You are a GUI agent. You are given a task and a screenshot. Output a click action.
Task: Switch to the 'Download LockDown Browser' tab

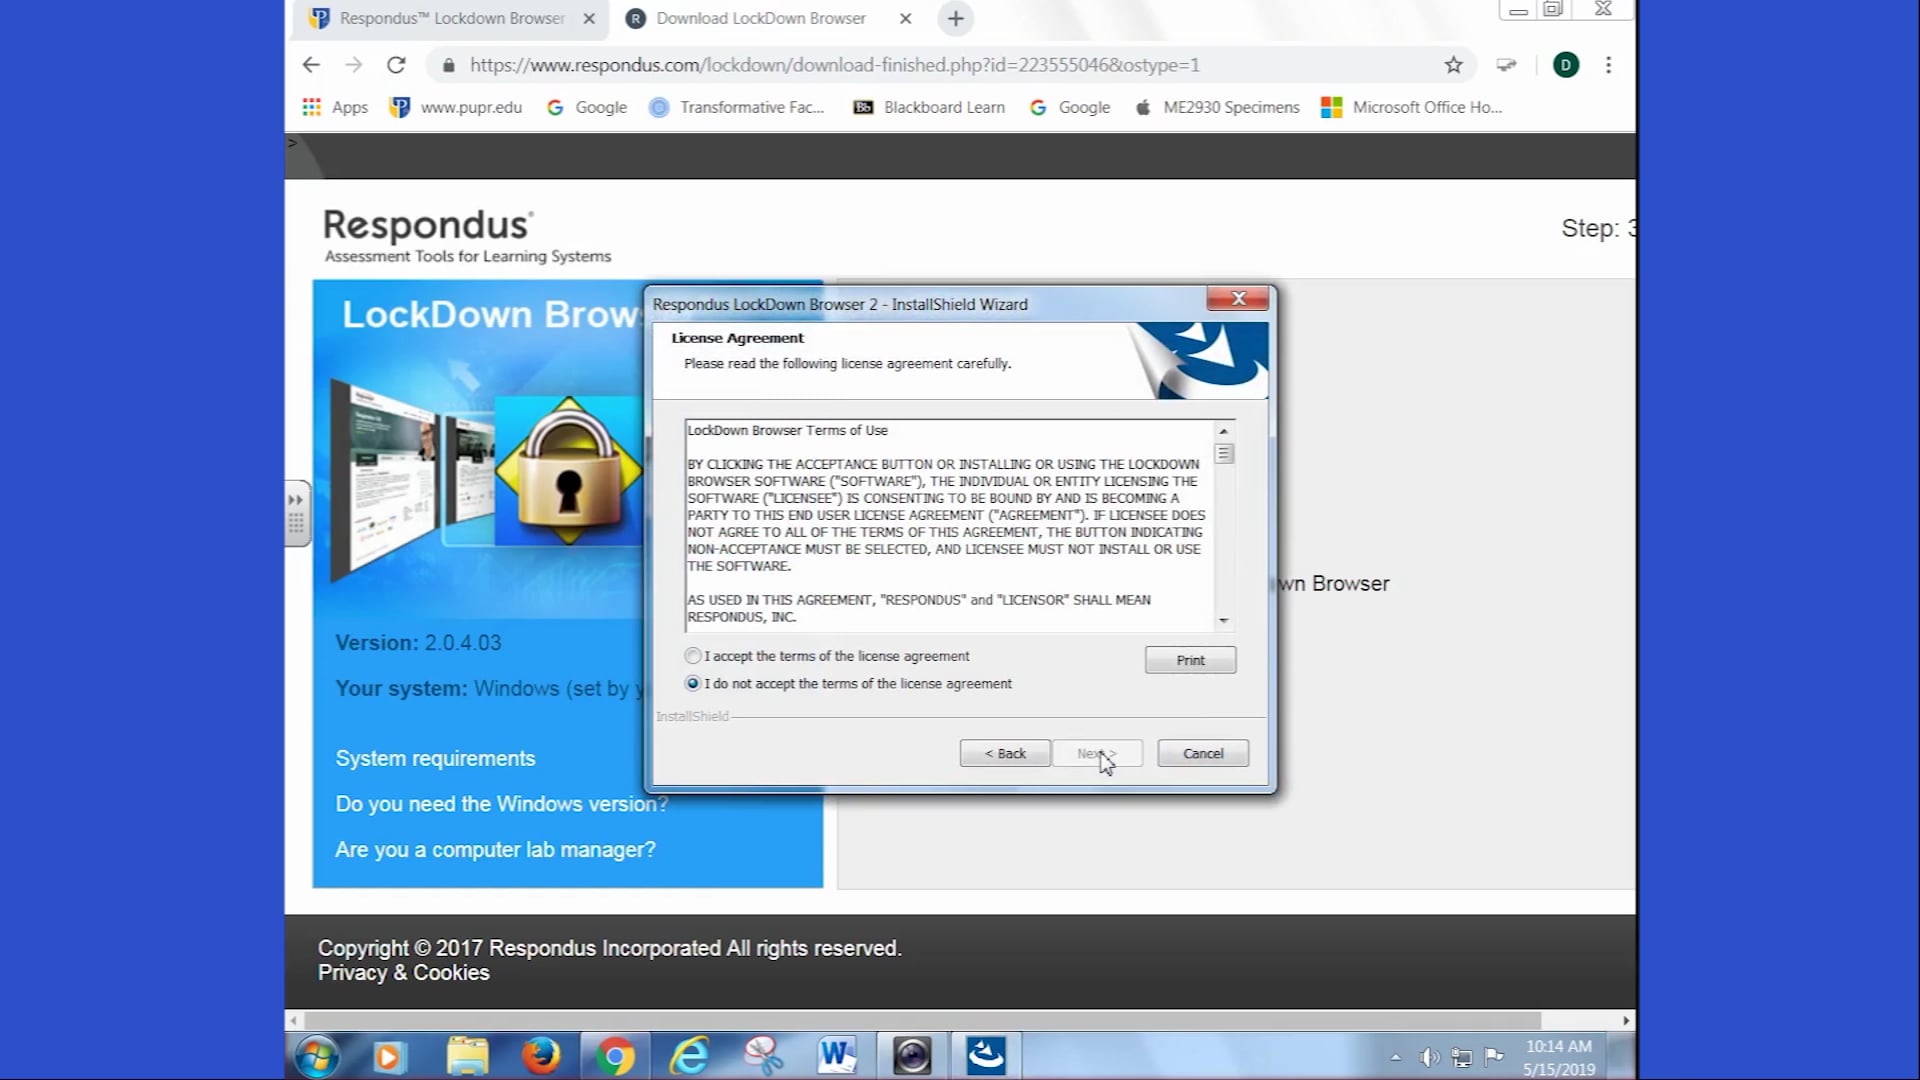760,18
